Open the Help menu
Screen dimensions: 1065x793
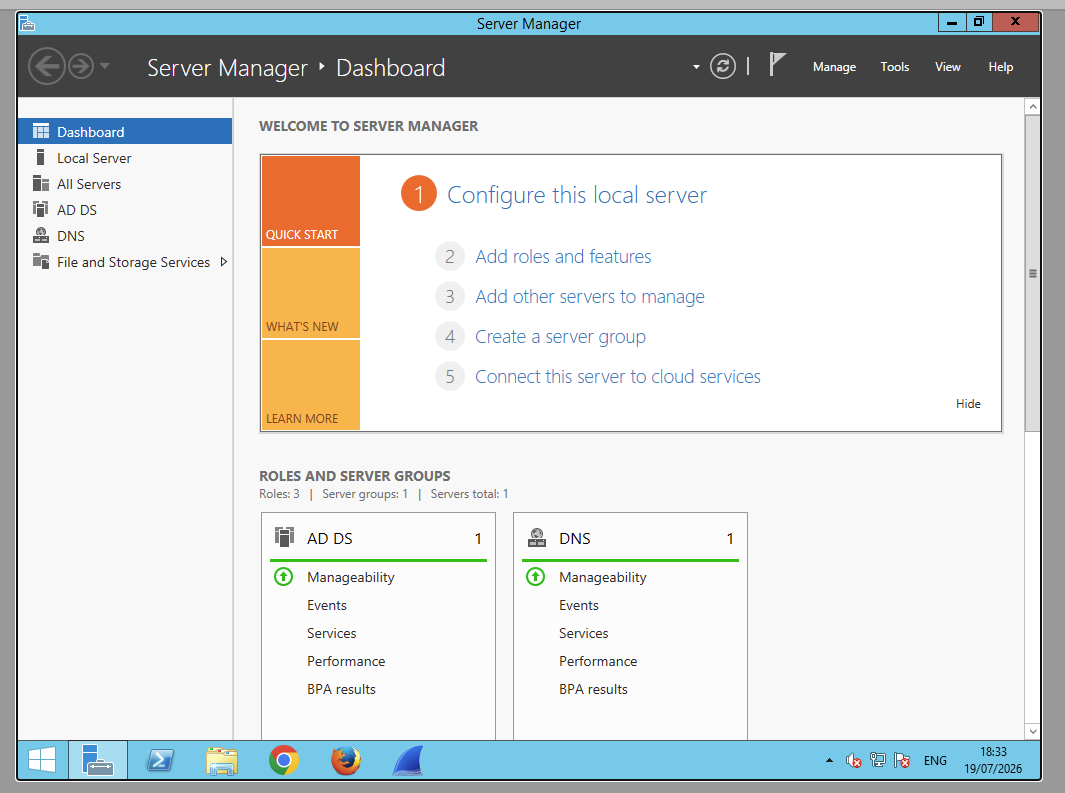pos(1000,67)
